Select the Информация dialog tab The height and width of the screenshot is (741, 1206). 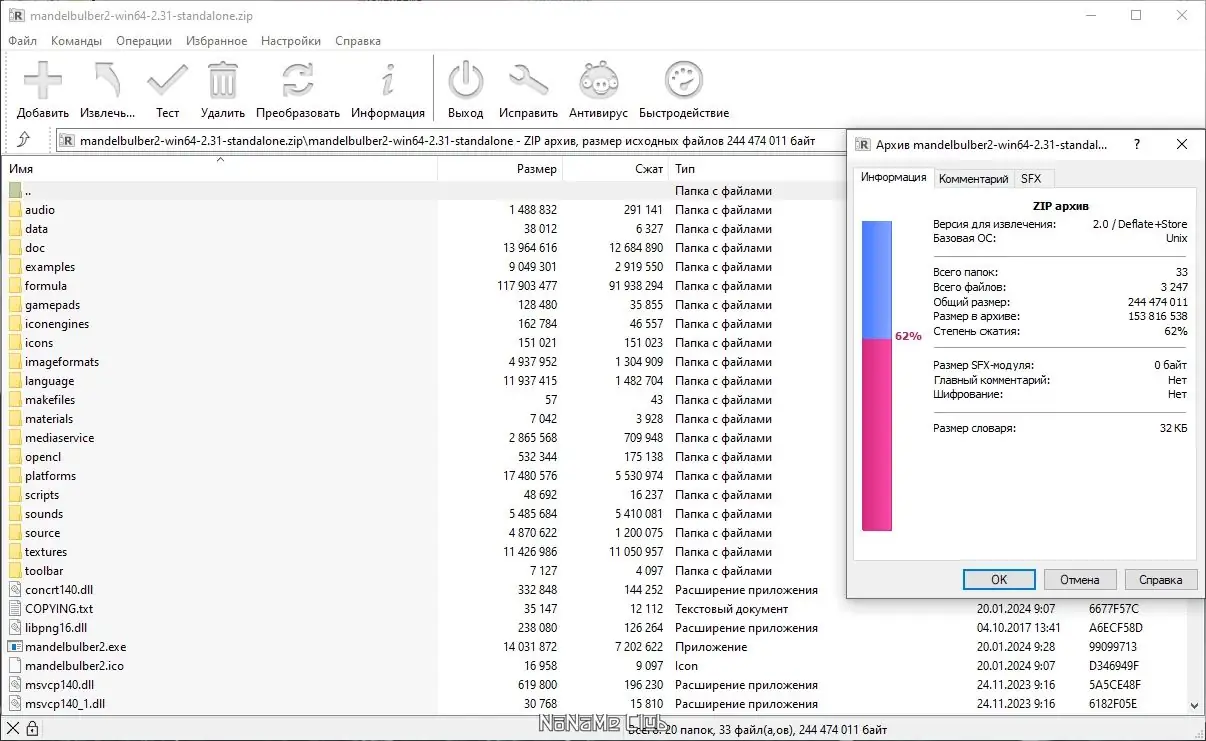894,177
